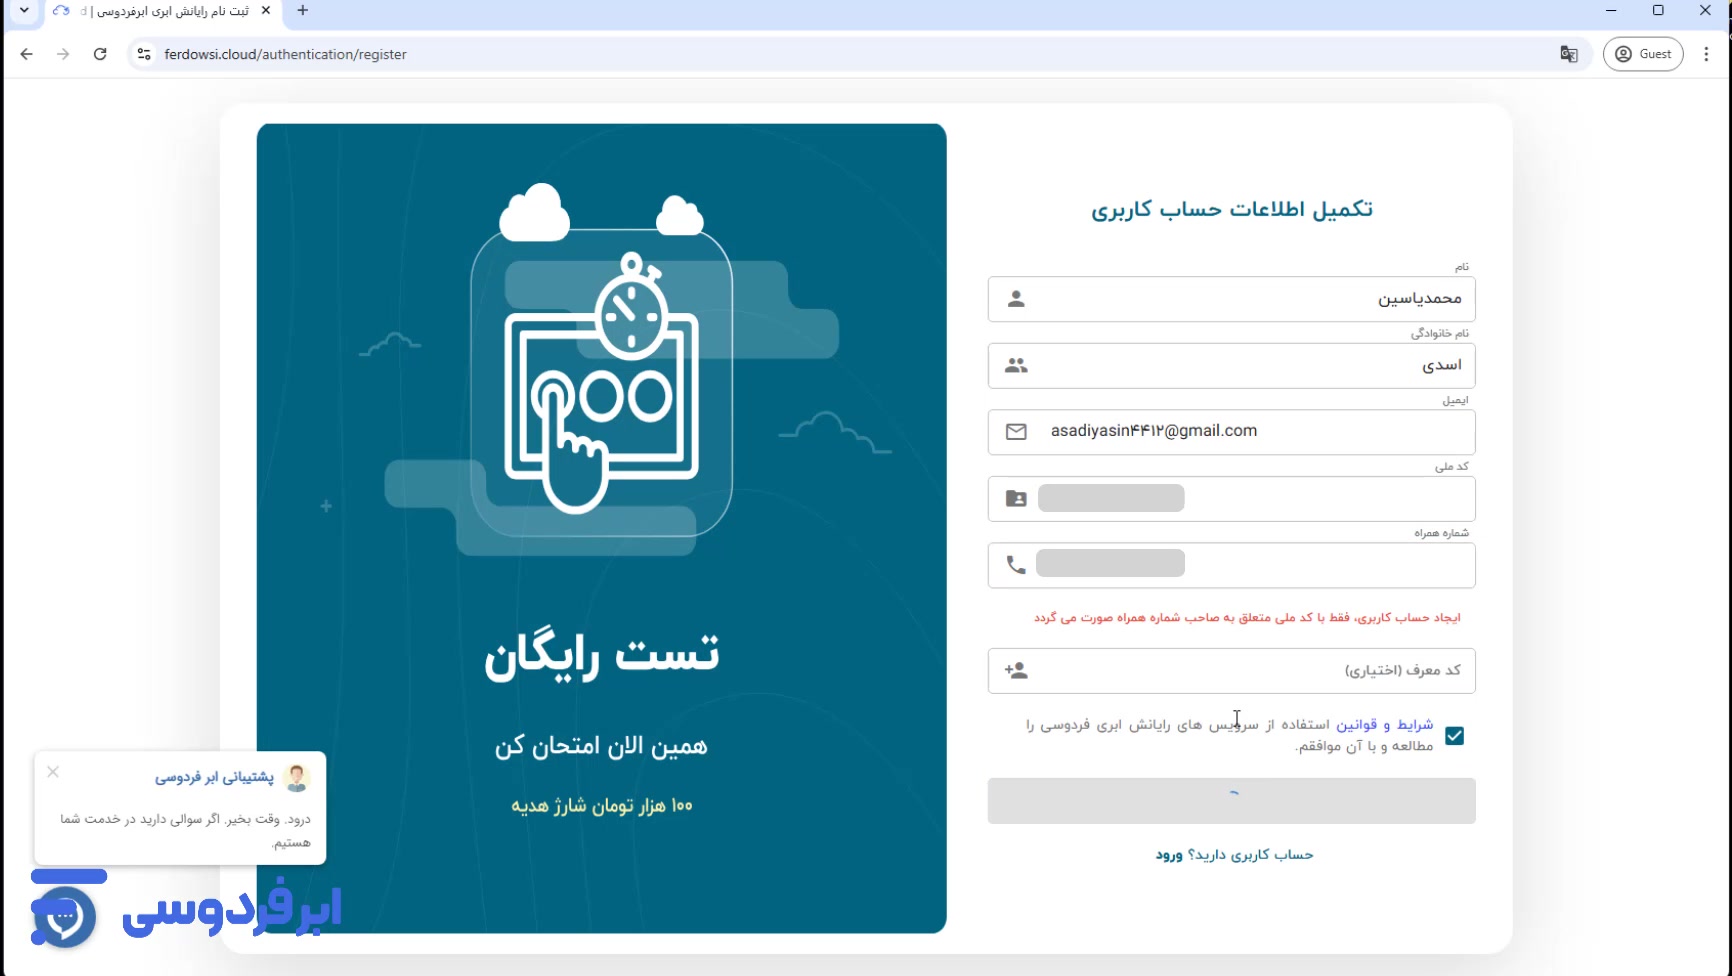Toggle terms and conditions agreement checkbox
The width and height of the screenshot is (1732, 976).
(x=1454, y=736)
